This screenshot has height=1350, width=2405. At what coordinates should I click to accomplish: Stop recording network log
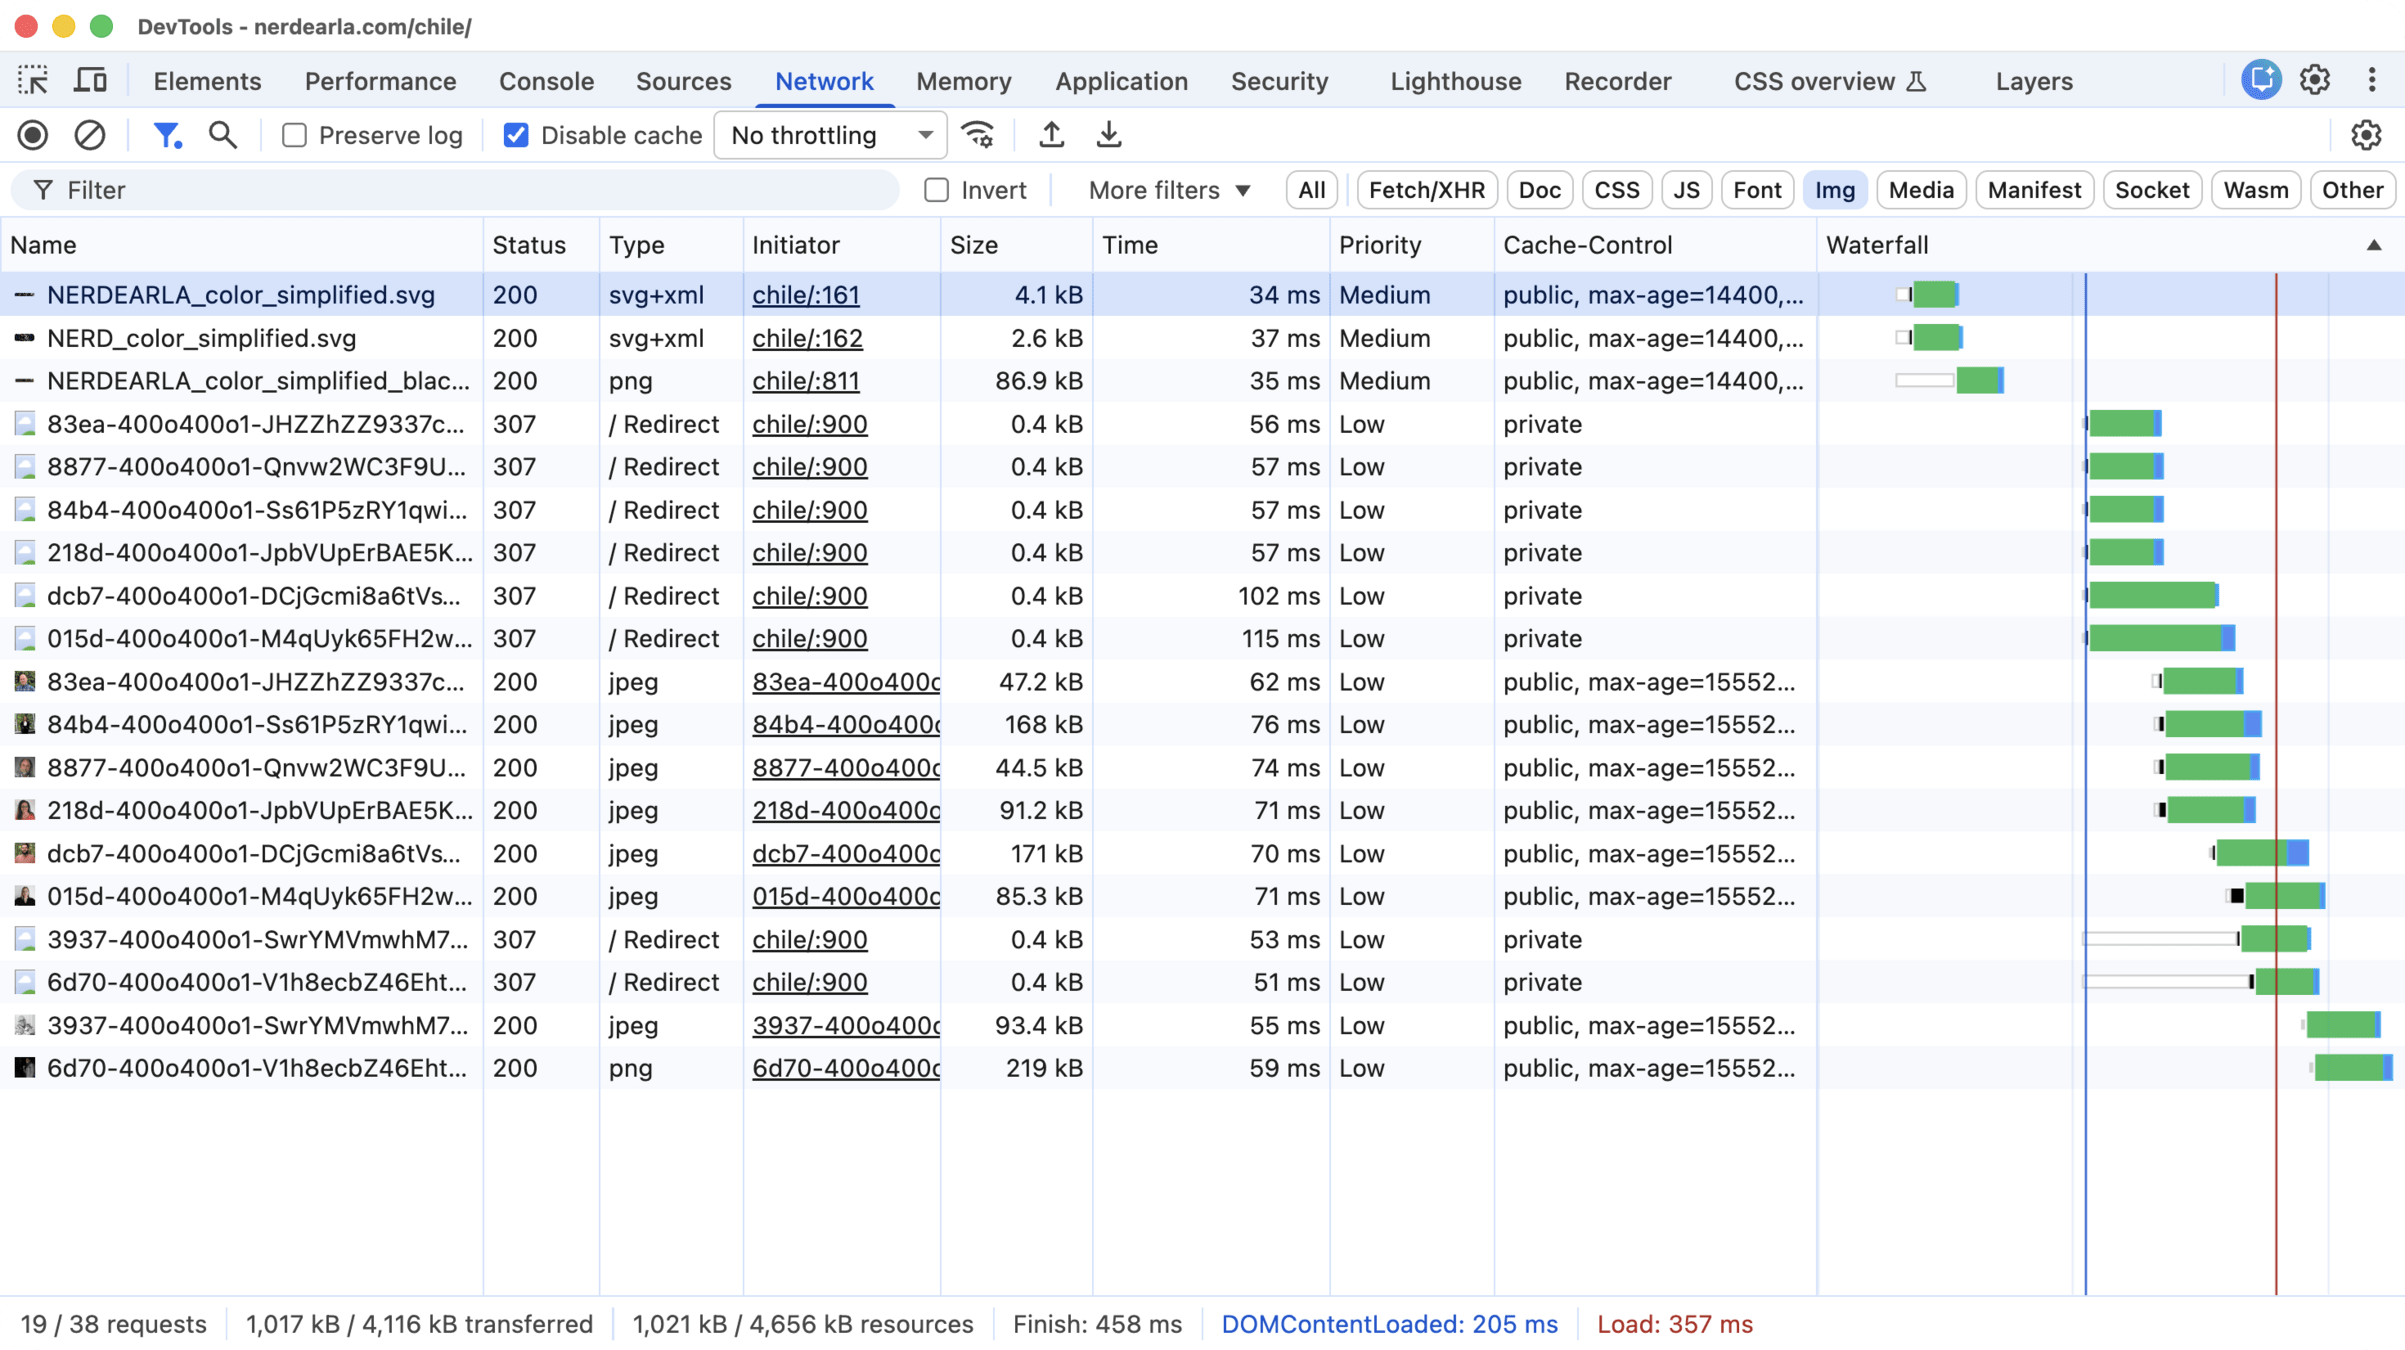pos(33,135)
